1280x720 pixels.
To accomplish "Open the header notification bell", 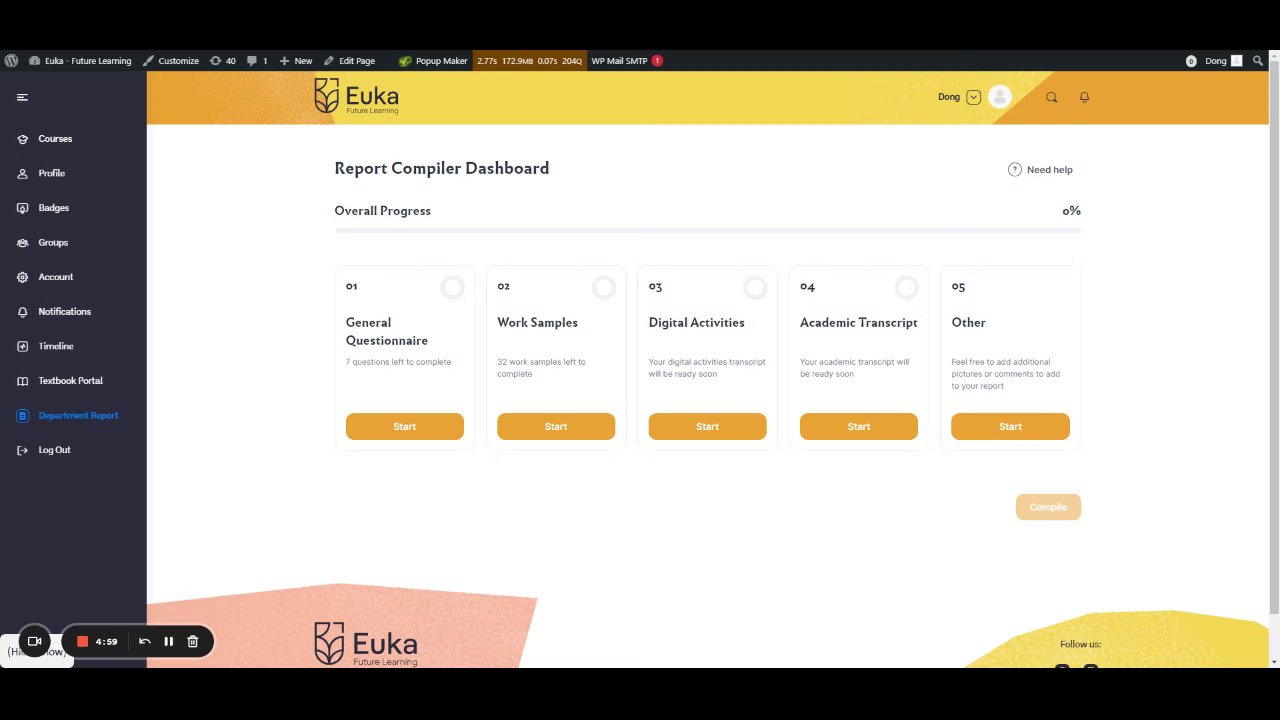I will (x=1084, y=97).
